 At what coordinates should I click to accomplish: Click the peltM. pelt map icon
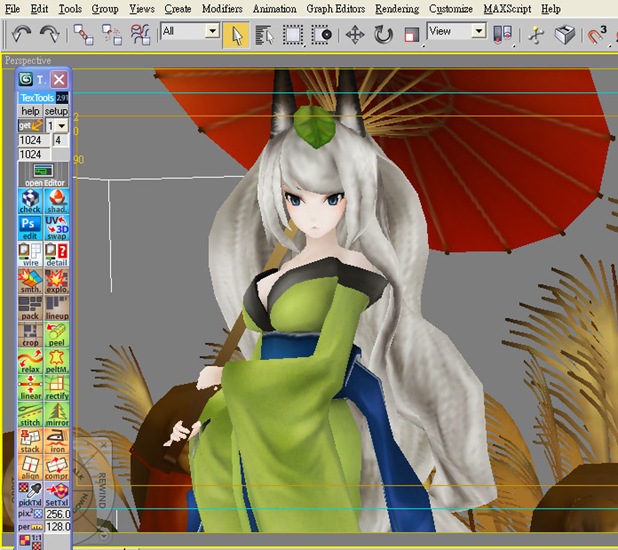click(x=57, y=362)
